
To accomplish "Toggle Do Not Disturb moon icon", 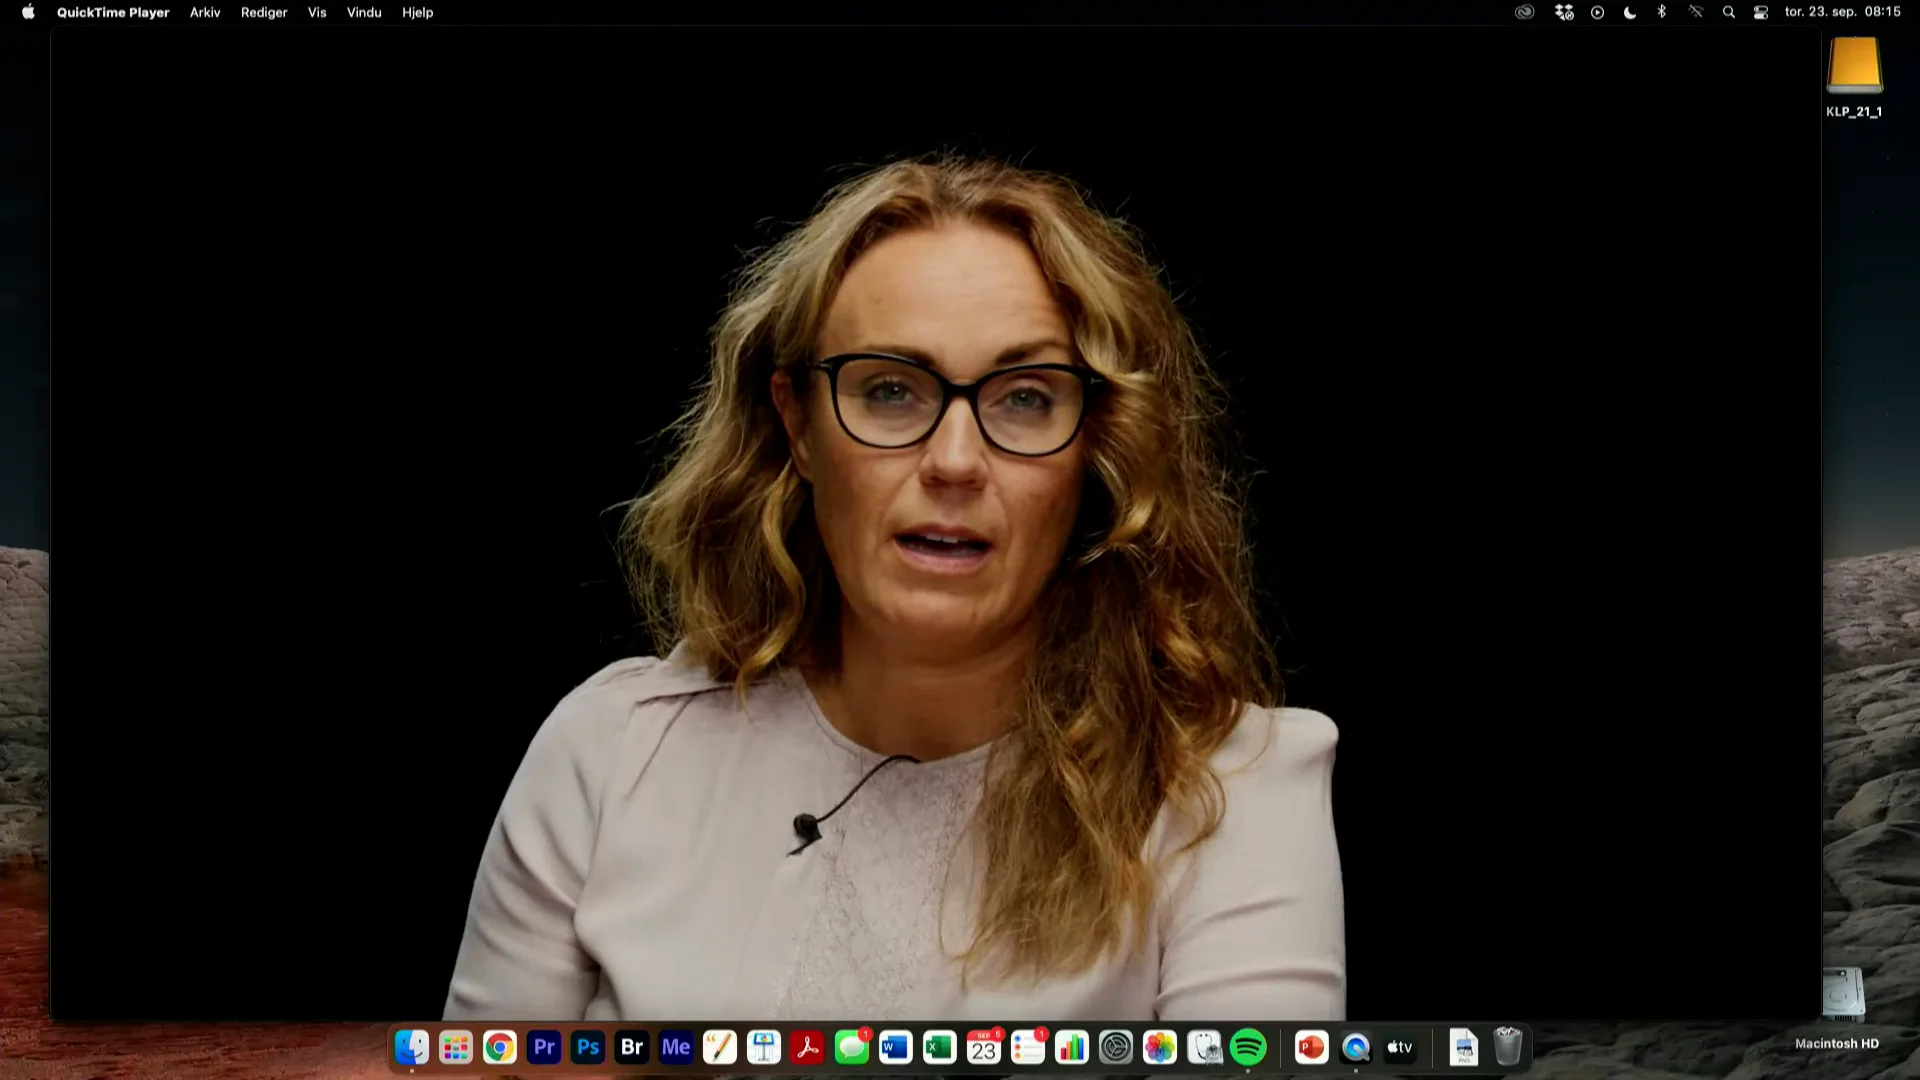I will coord(1630,12).
